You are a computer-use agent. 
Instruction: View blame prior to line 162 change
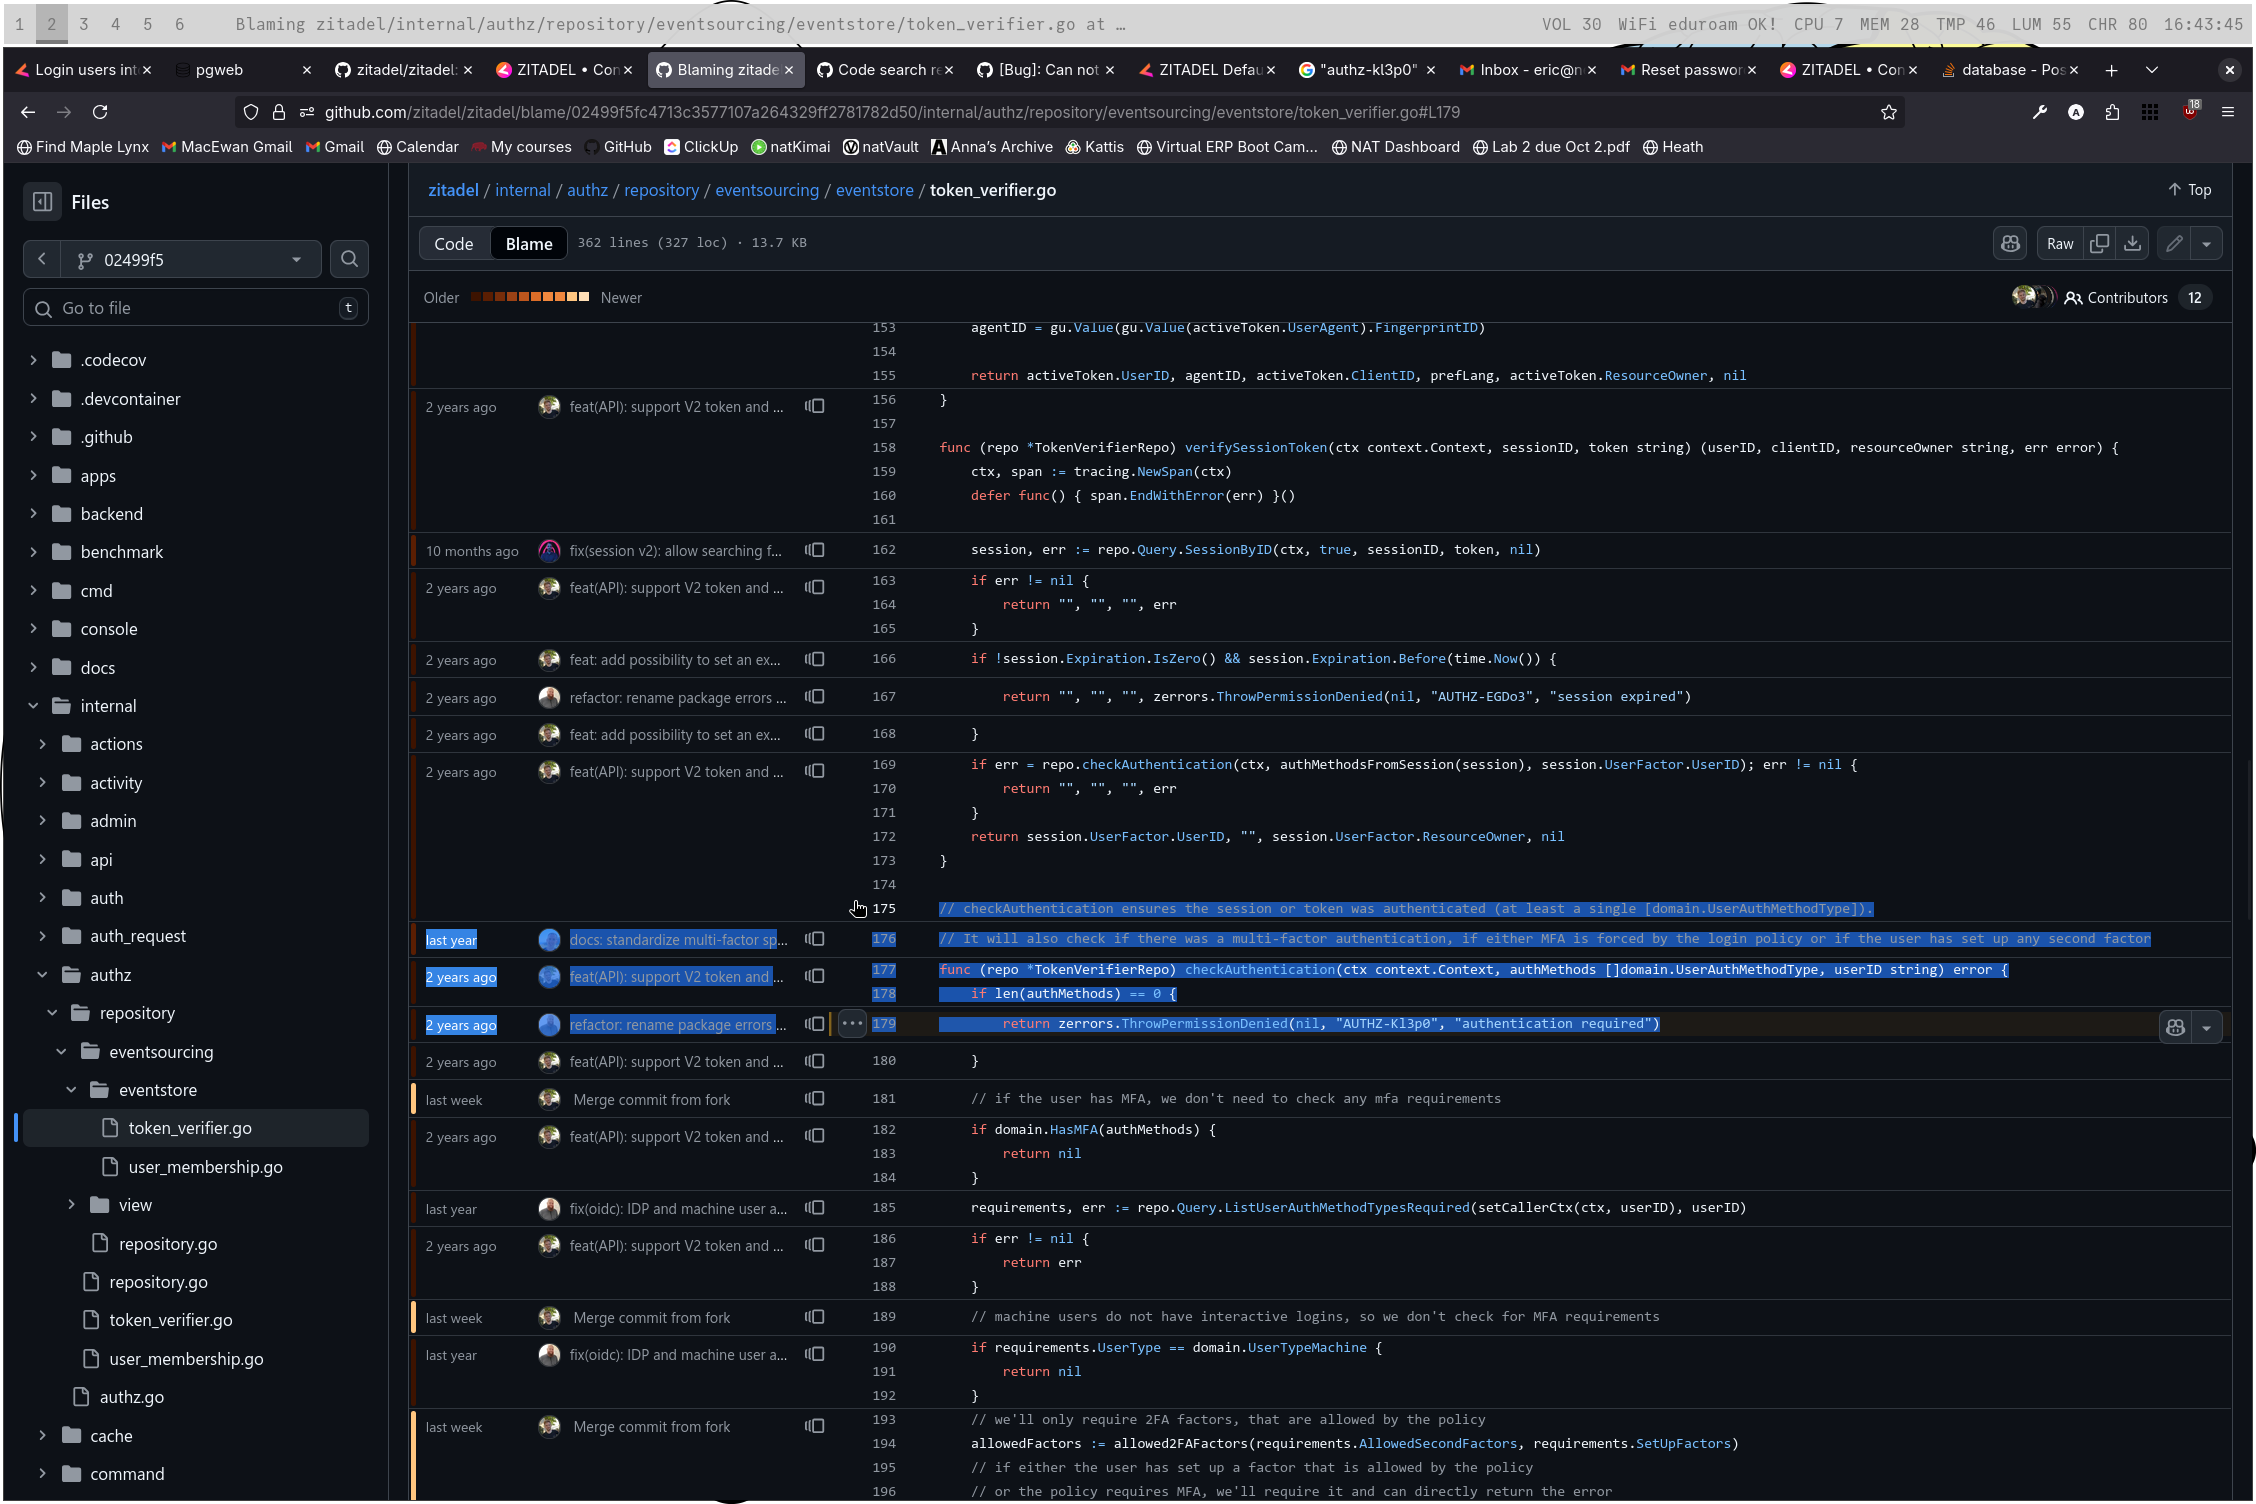815,550
